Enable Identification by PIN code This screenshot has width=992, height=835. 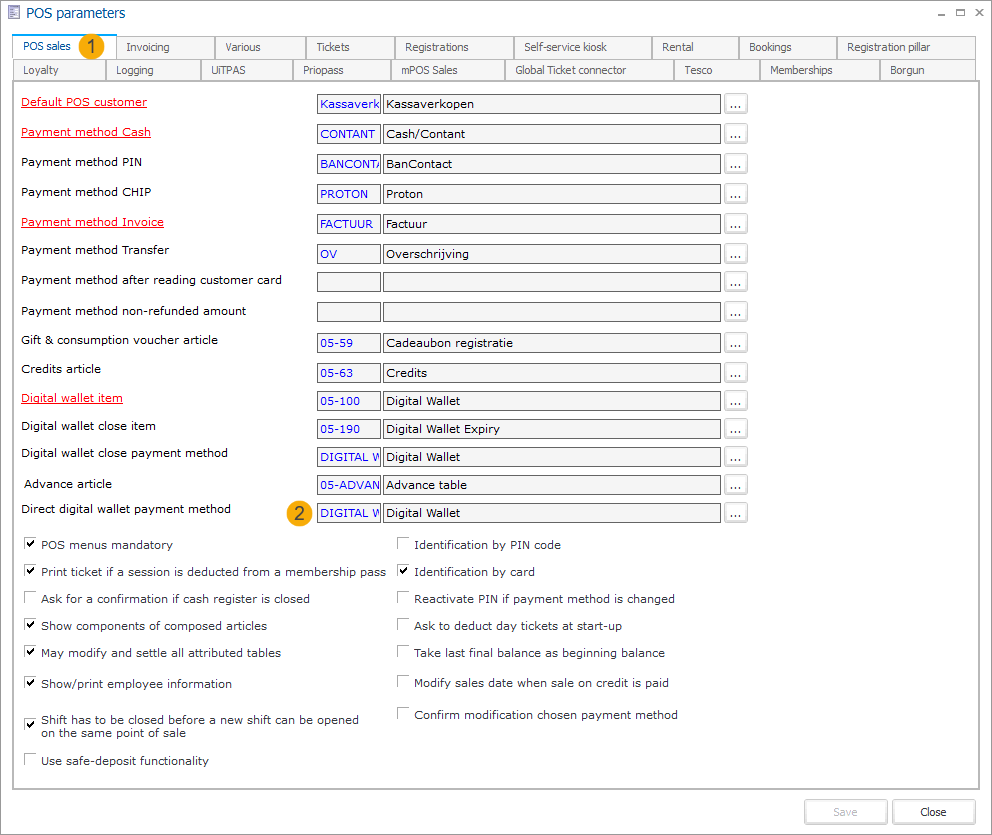tap(404, 545)
